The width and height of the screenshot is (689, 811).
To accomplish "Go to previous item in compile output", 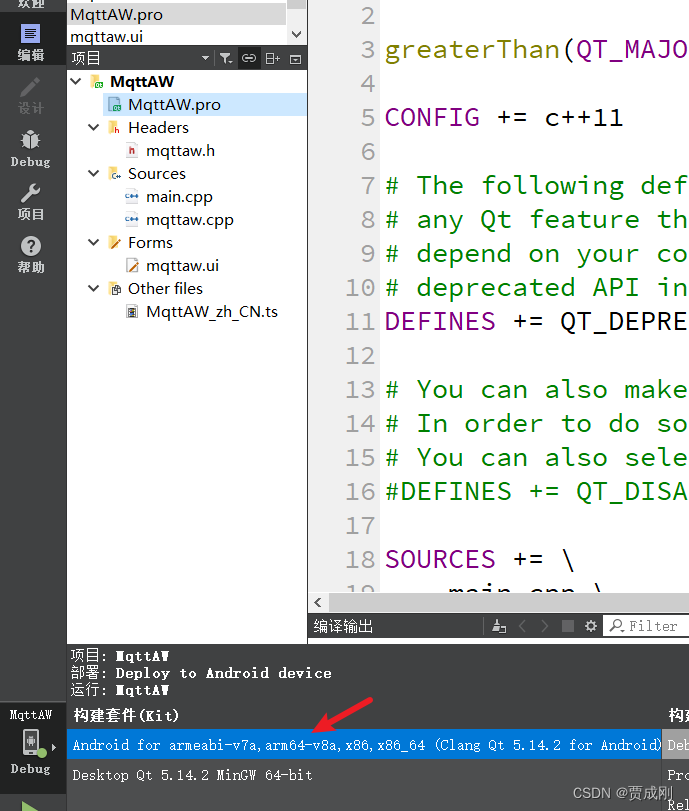I will pyautogui.click(x=522, y=626).
